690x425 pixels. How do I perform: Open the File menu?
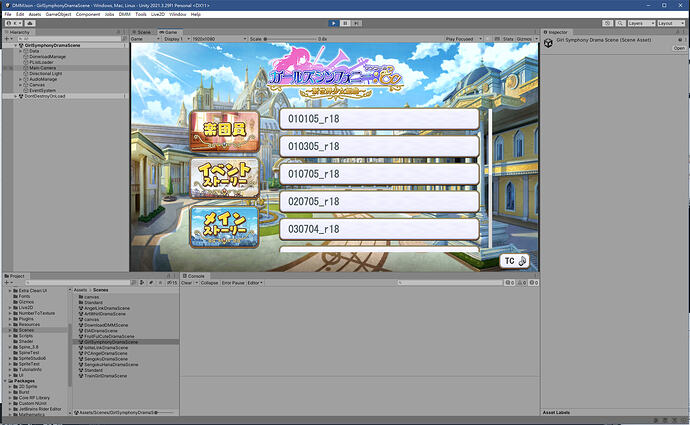click(8, 14)
